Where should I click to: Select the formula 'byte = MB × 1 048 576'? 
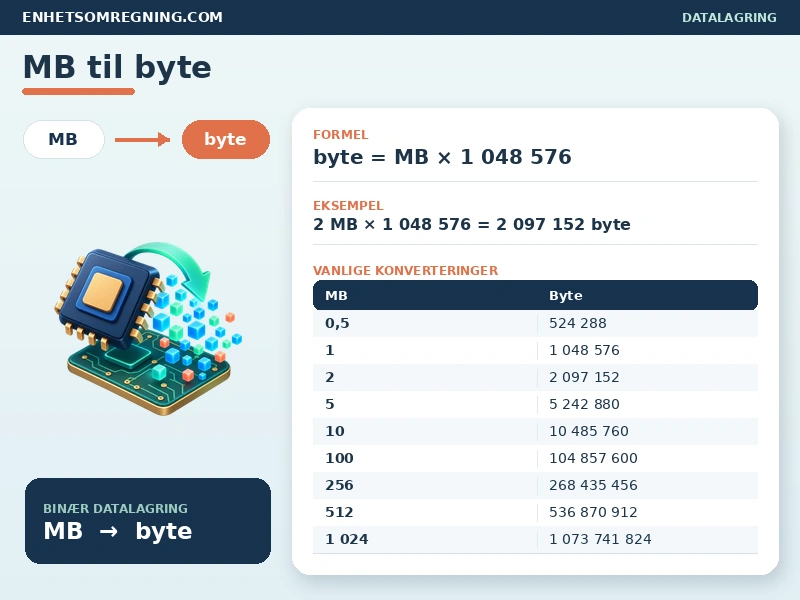click(x=442, y=157)
